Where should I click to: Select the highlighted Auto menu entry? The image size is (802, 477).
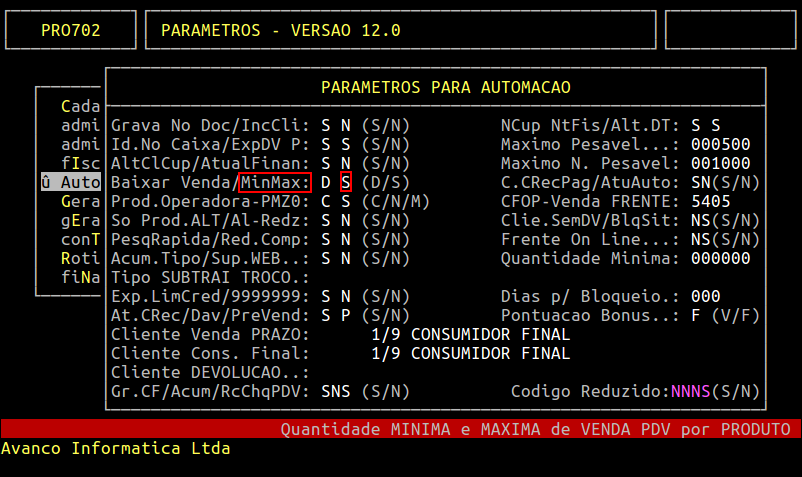click(71, 183)
